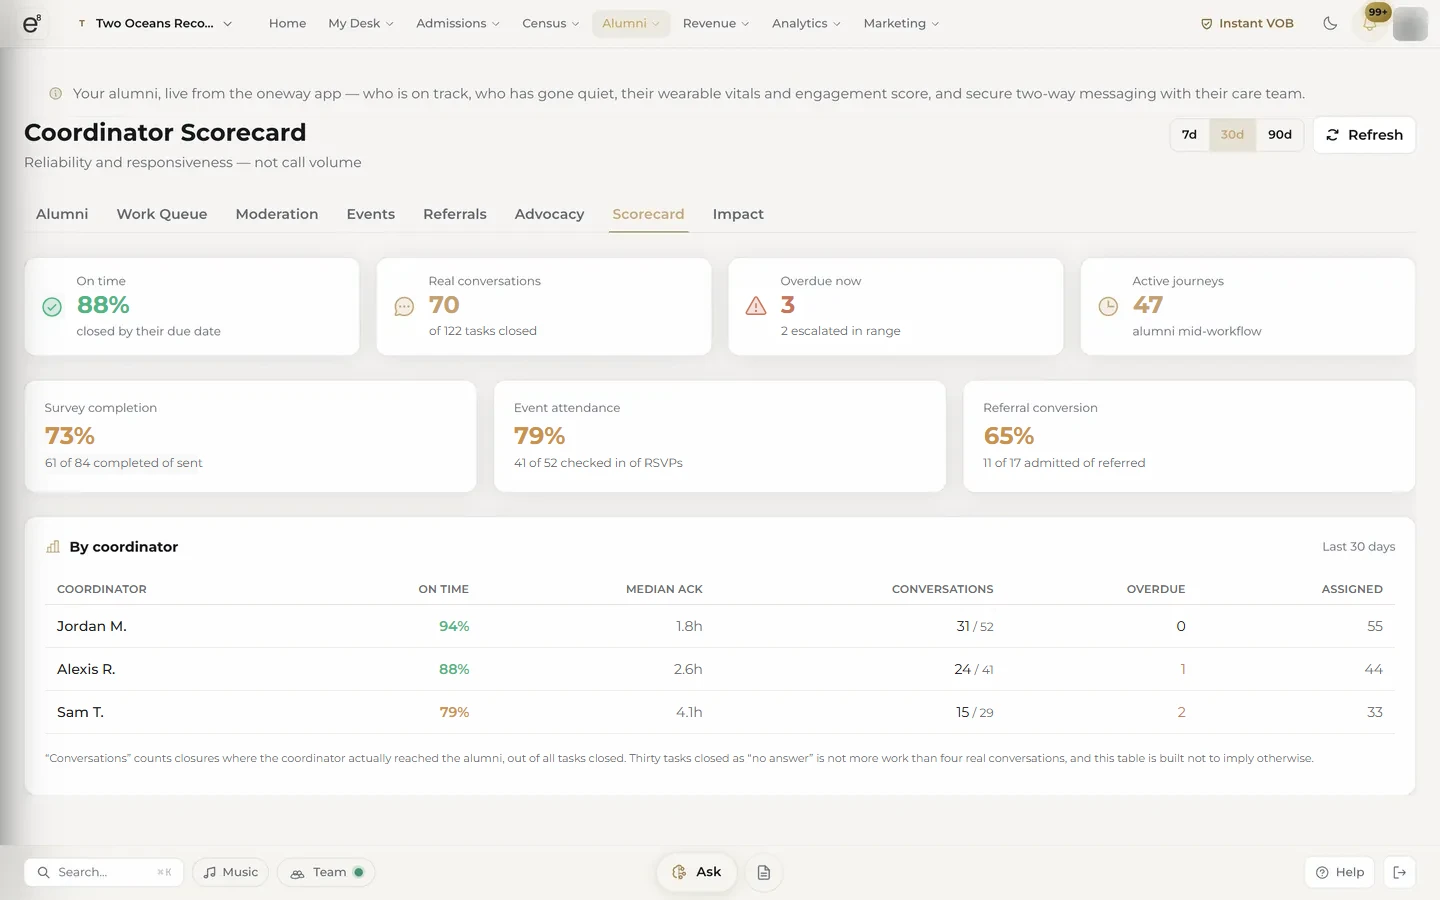Click Sam T.'s 79% on-time value
The height and width of the screenshot is (900, 1440).
click(x=454, y=712)
